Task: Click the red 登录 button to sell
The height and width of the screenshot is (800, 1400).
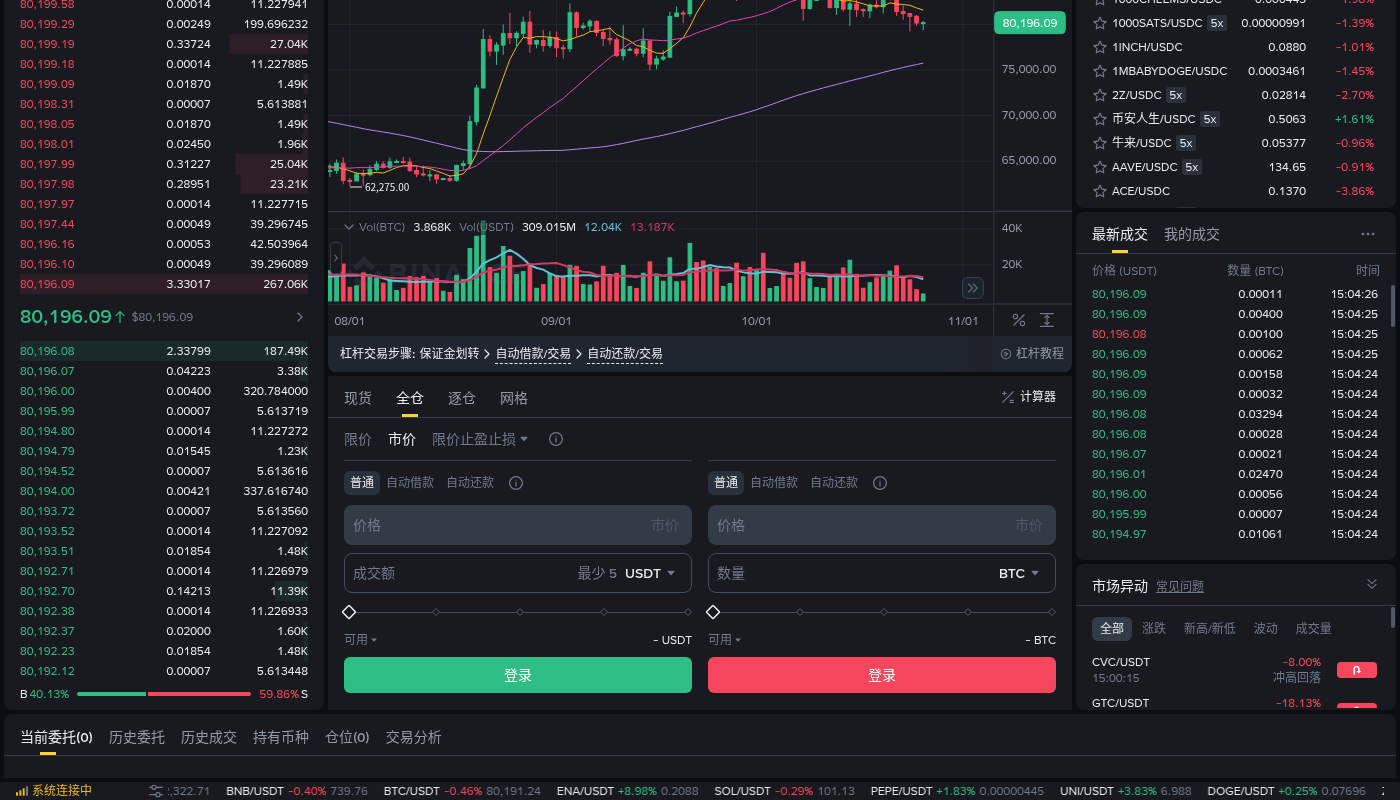Action: [882, 675]
